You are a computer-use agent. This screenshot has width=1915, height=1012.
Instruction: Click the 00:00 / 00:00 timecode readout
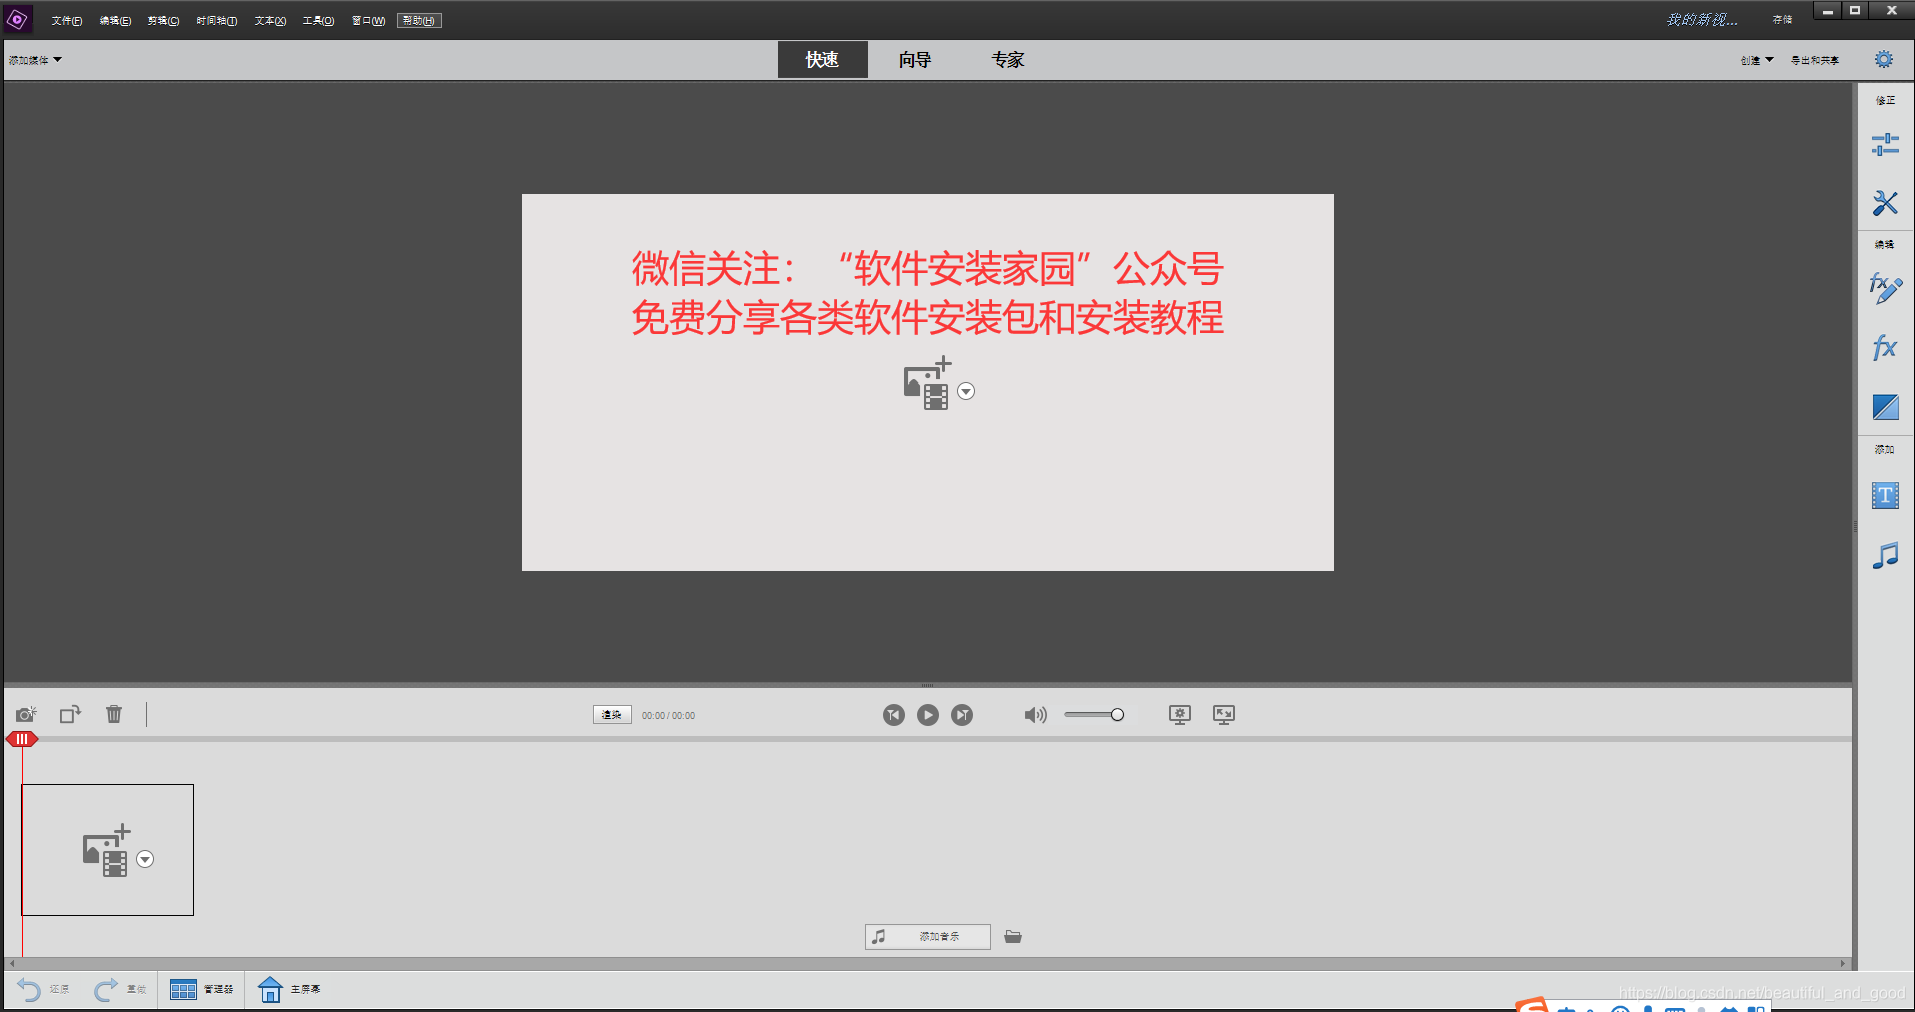pos(668,716)
